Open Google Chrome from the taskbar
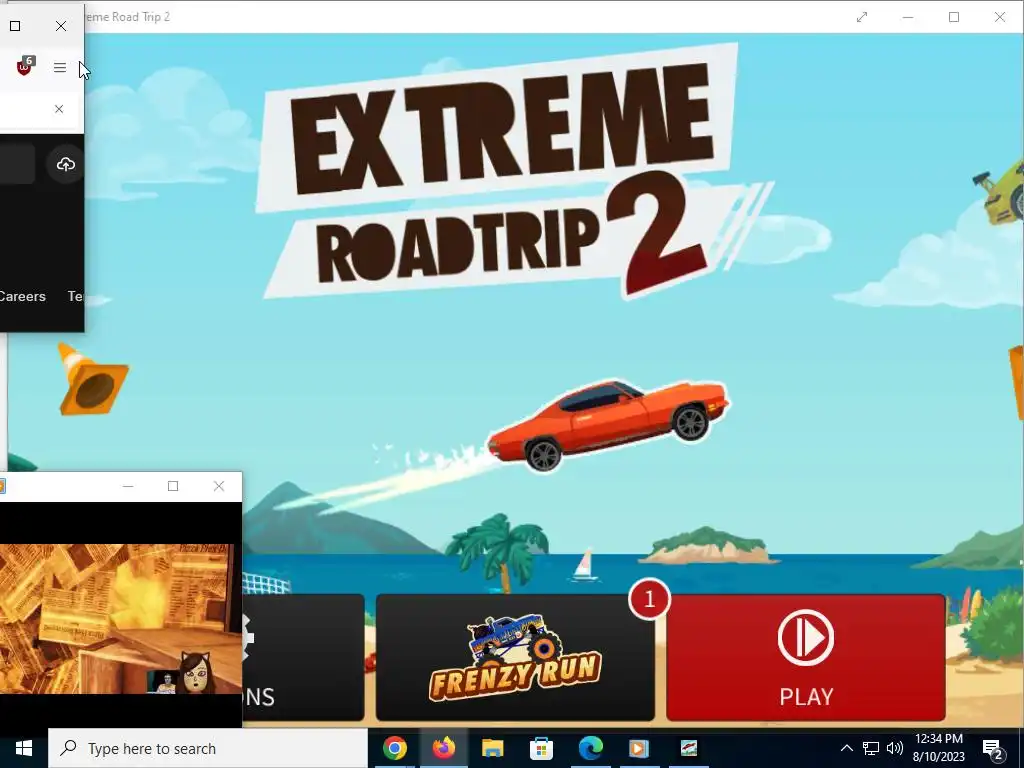 pos(394,748)
